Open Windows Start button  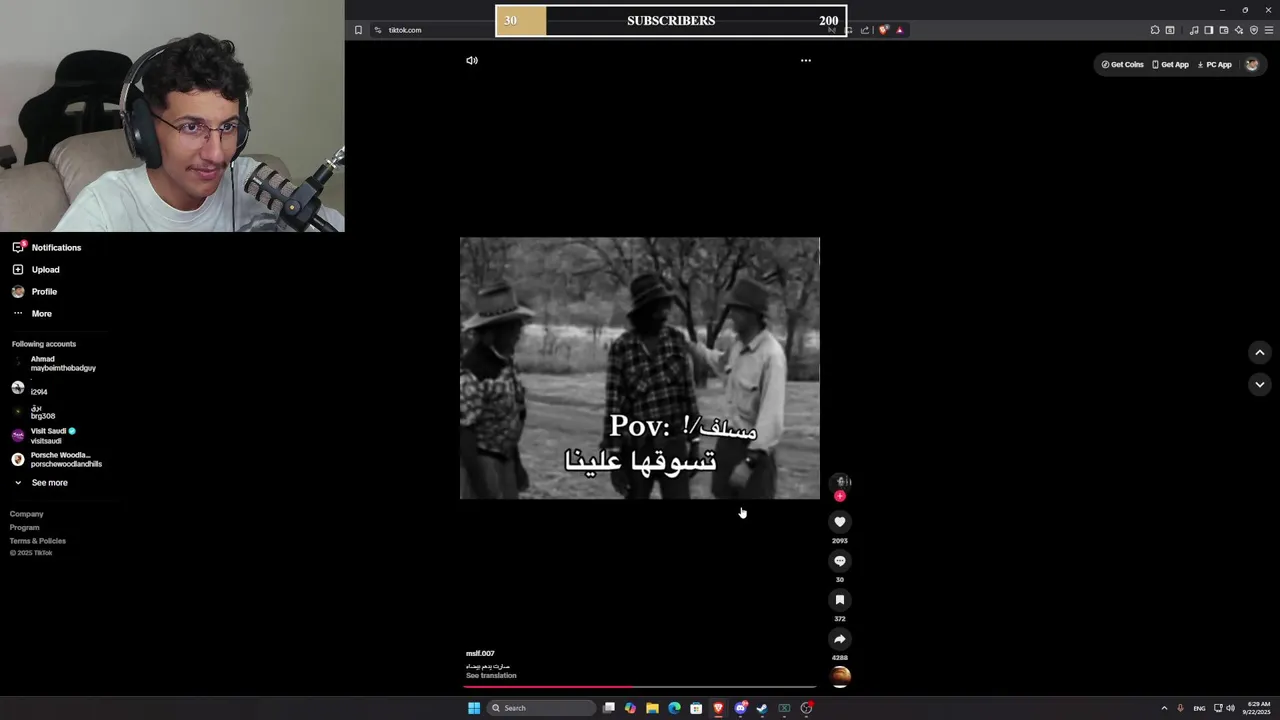474,708
